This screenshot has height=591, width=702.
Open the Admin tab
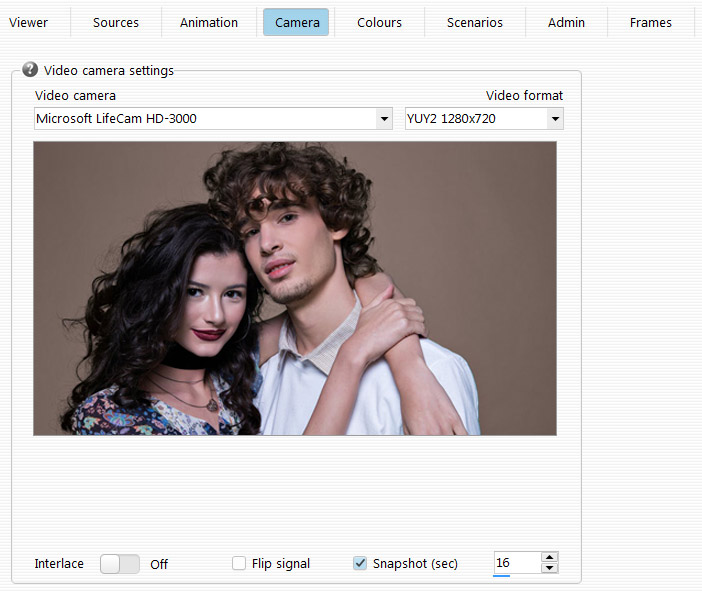pyautogui.click(x=566, y=22)
